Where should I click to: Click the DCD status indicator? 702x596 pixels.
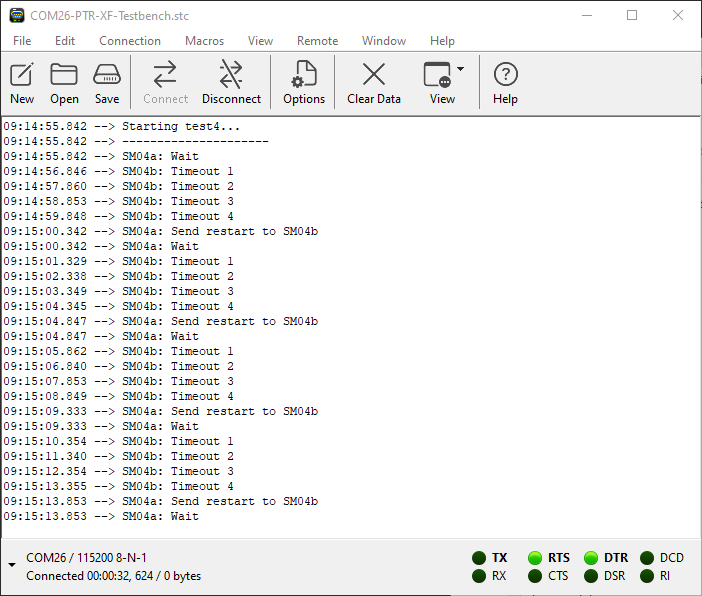click(x=647, y=558)
